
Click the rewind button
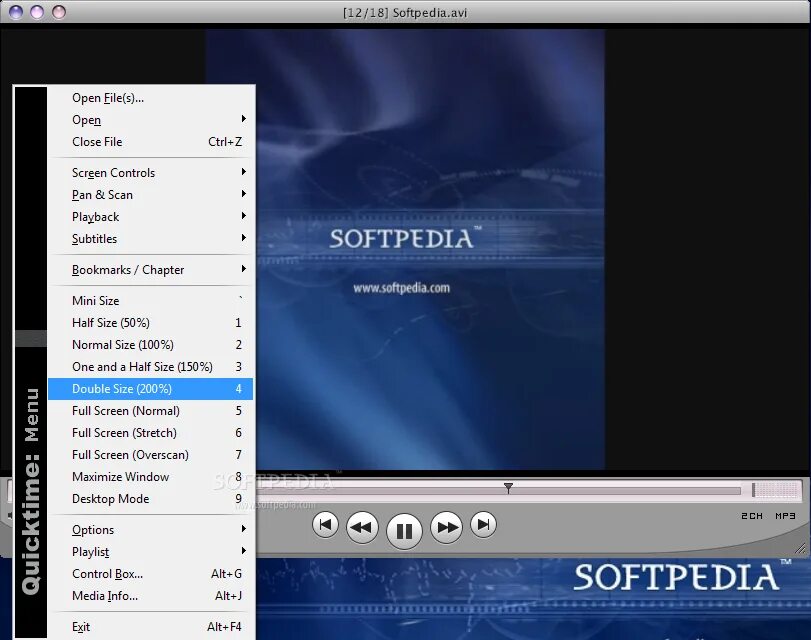pos(362,527)
